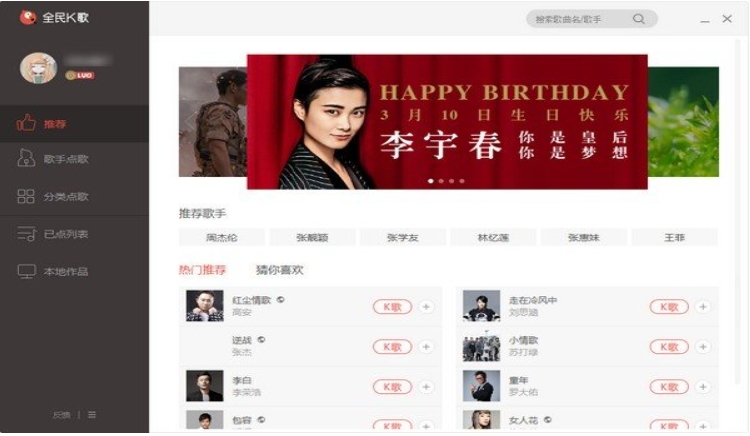Open 已点列表 playlist icon in sidebar
The height and width of the screenshot is (436, 750).
coord(26,234)
